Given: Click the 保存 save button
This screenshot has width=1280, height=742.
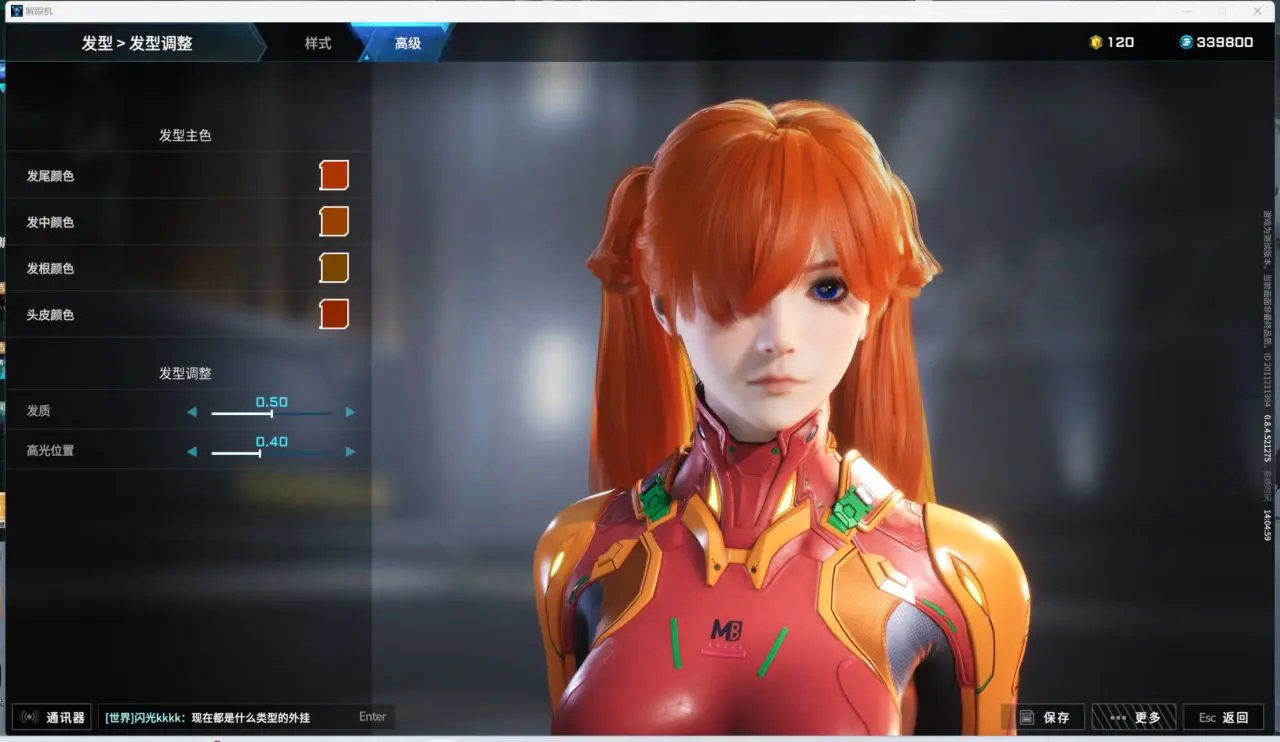Looking at the screenshot, I should 1043,717.
